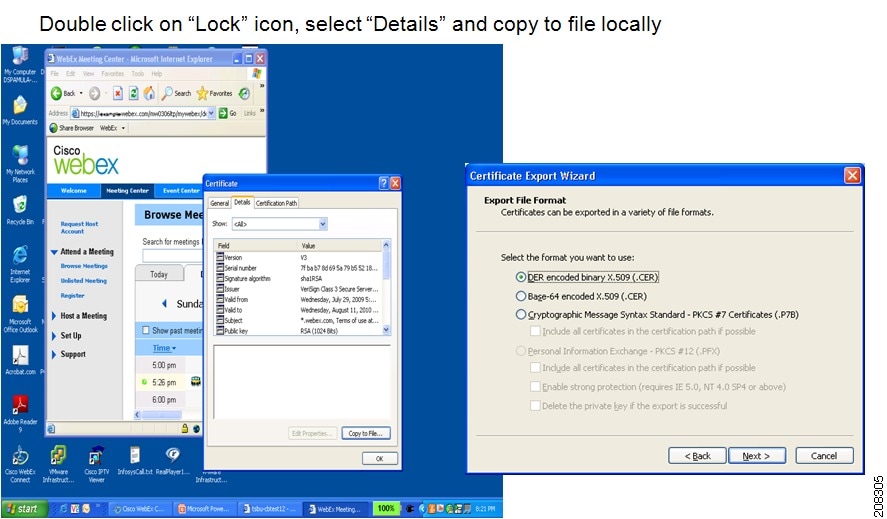The width and height of the screenshot is (887, 519).
Task: Open the Recycle Bin desktop icon
Action: [20, 210]
